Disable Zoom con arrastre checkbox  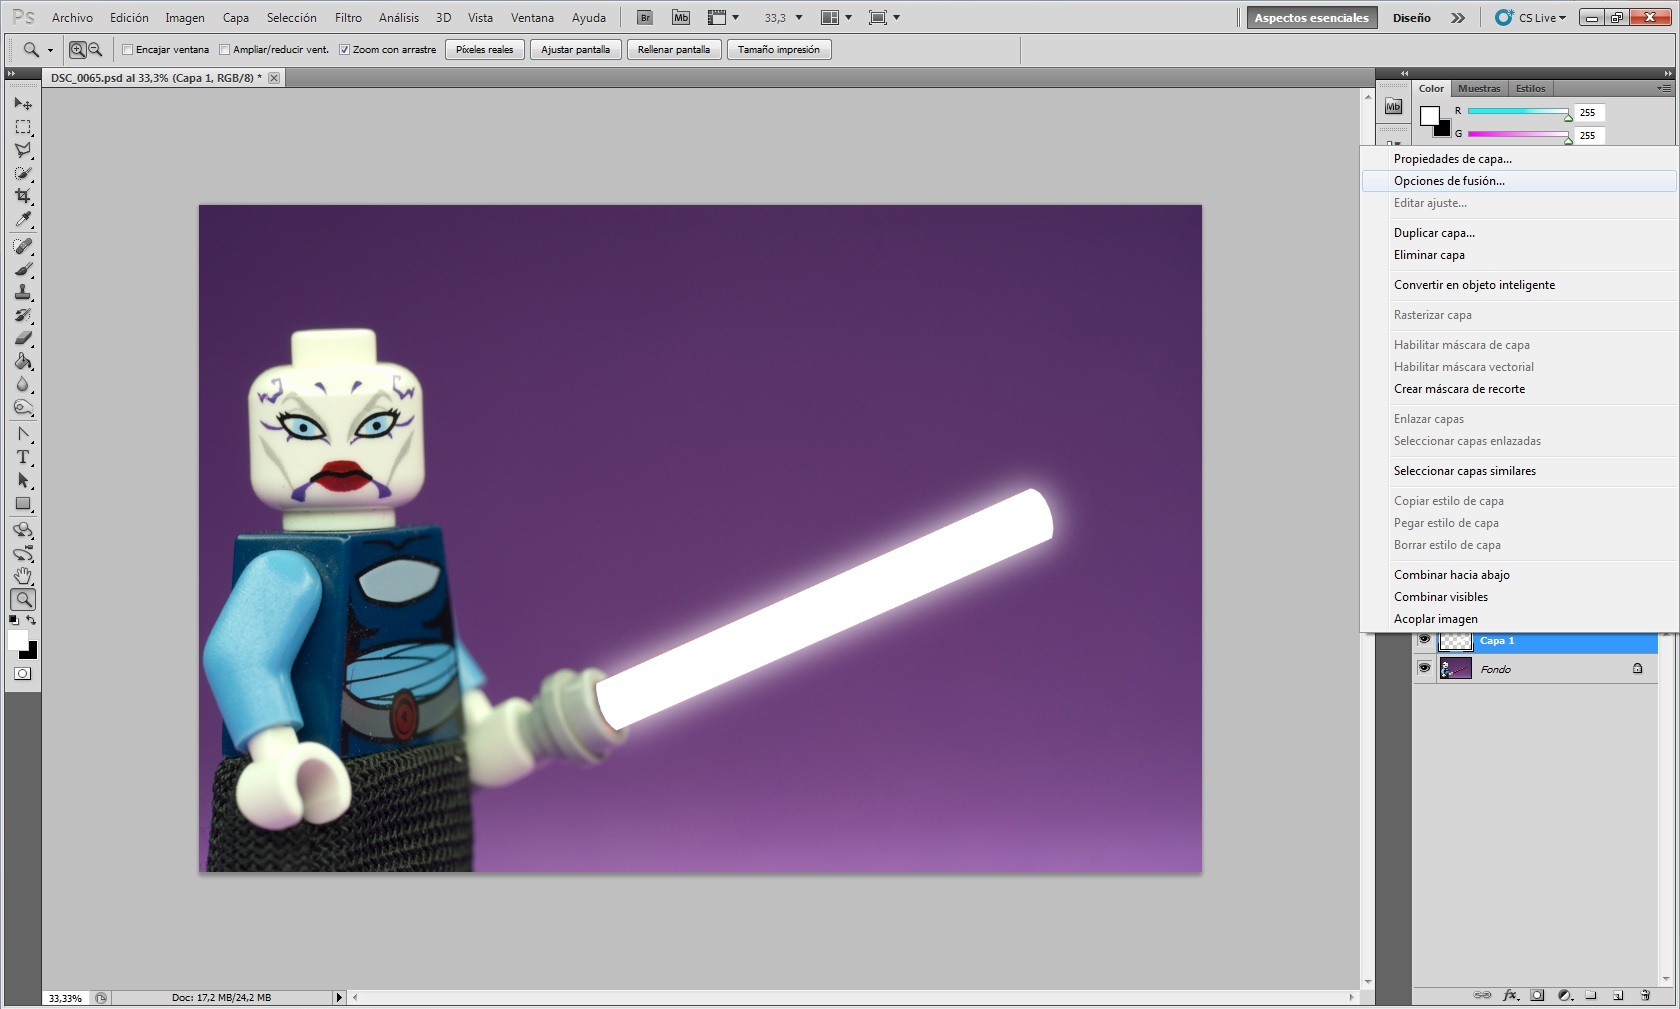click(x=344, y=50)
